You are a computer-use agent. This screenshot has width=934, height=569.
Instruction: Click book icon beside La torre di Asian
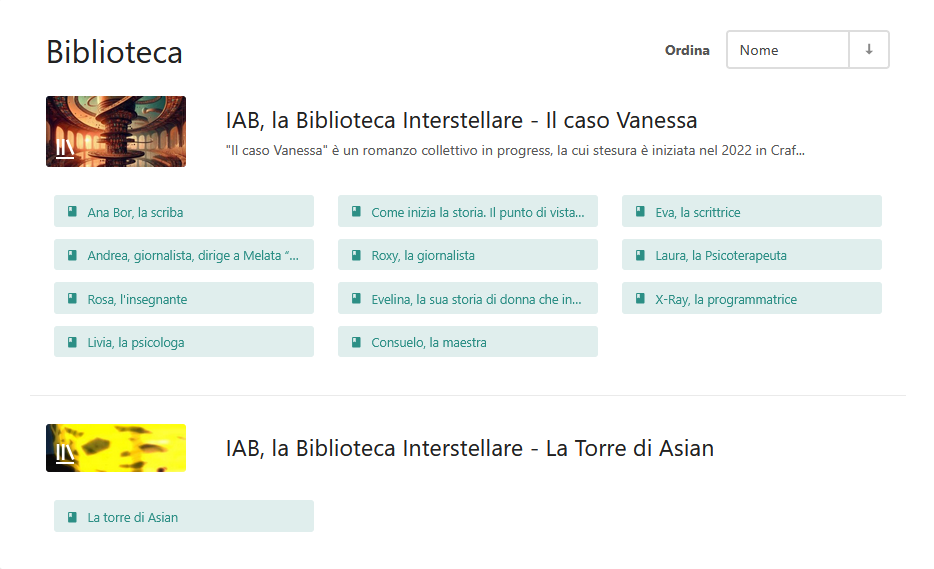(x=72, y=517)
